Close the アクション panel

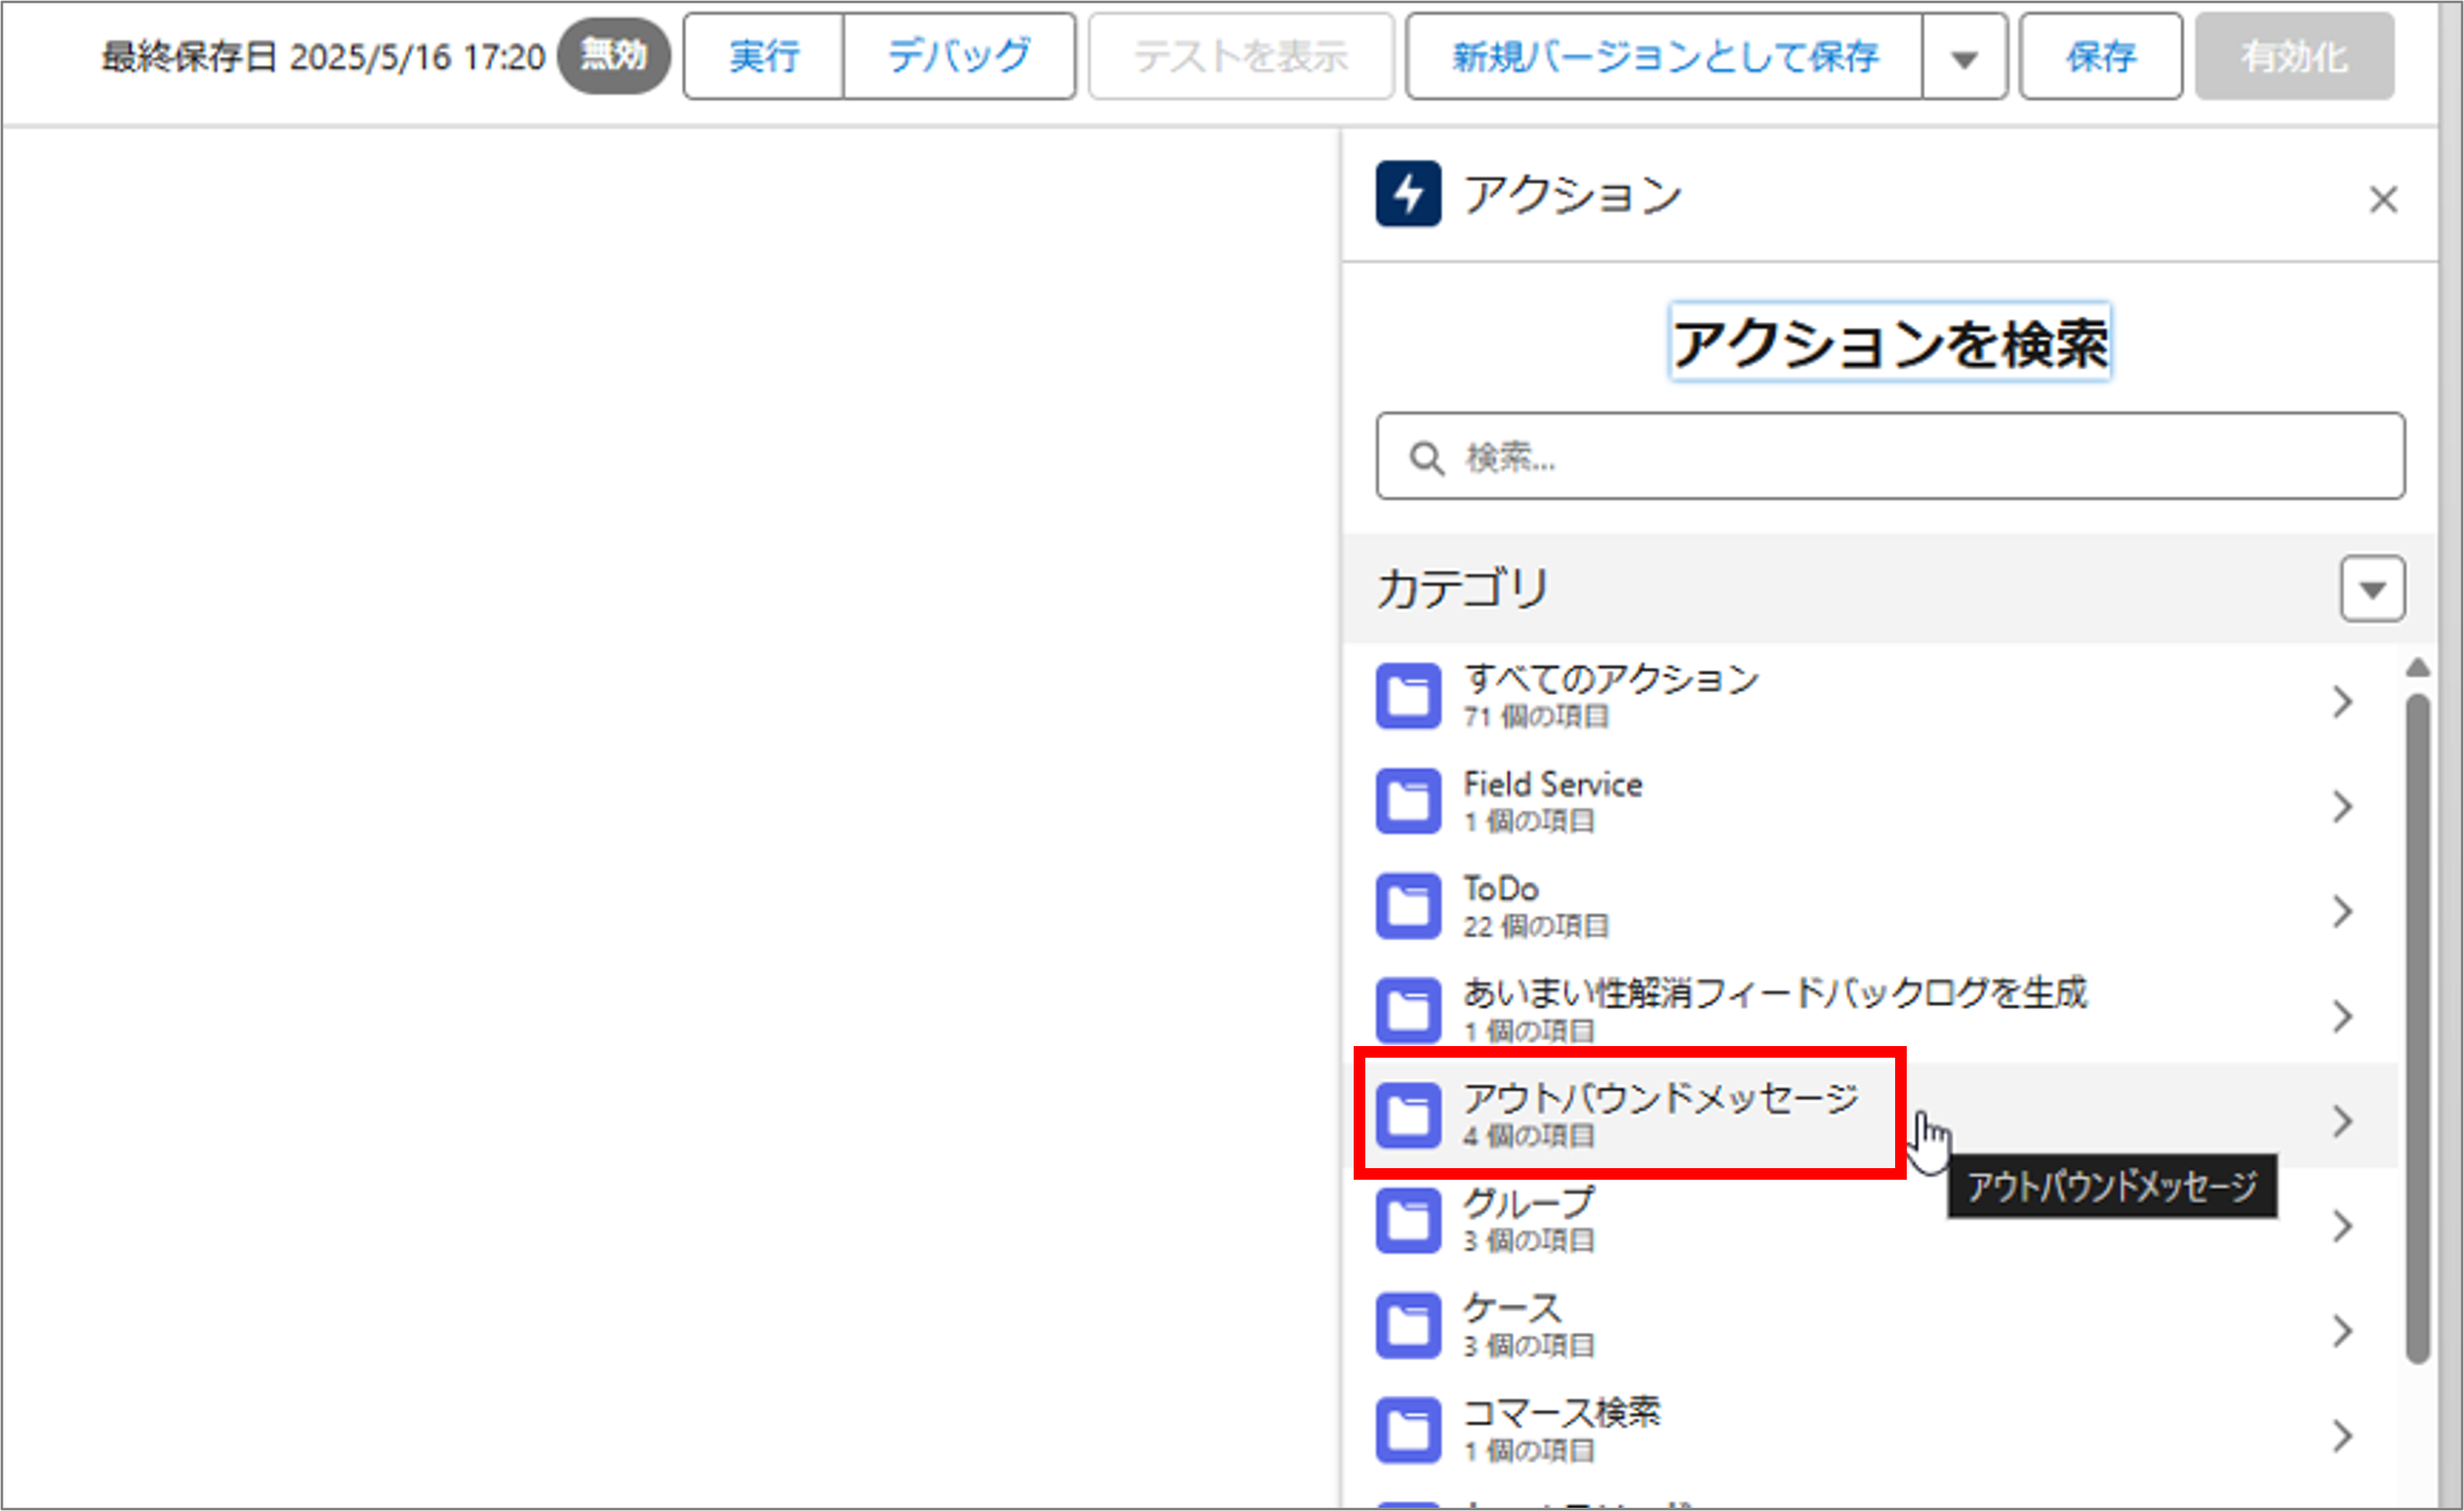(2384, 200)
